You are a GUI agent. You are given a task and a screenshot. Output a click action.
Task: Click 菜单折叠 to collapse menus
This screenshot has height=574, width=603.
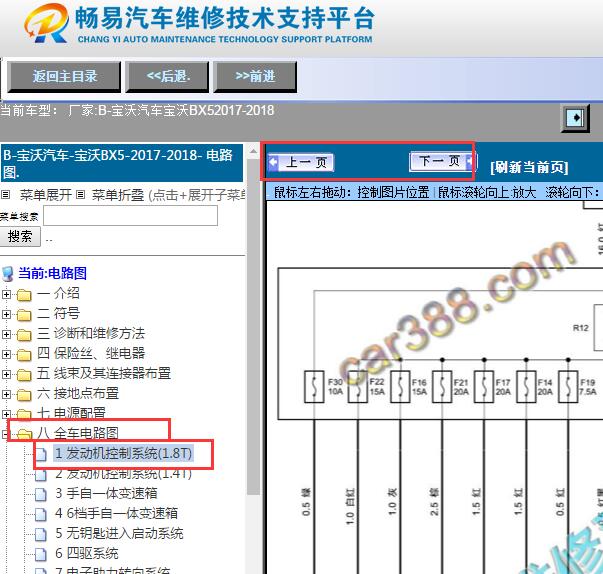click(118, 195)
